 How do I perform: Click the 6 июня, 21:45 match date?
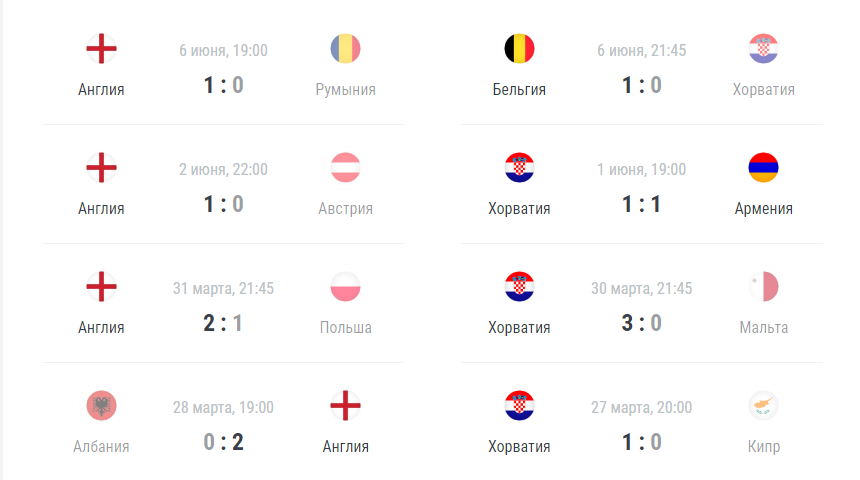tap(642, 50)
